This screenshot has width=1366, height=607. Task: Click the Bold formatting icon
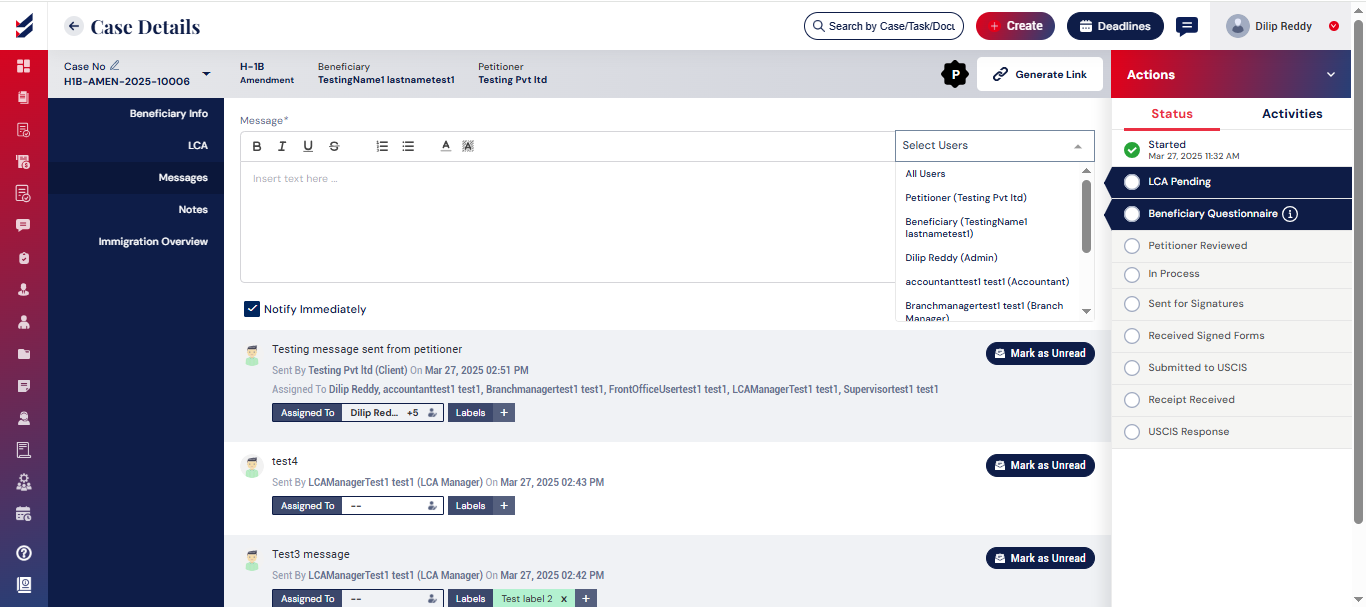pyautogui.click(x=257, y=146)
